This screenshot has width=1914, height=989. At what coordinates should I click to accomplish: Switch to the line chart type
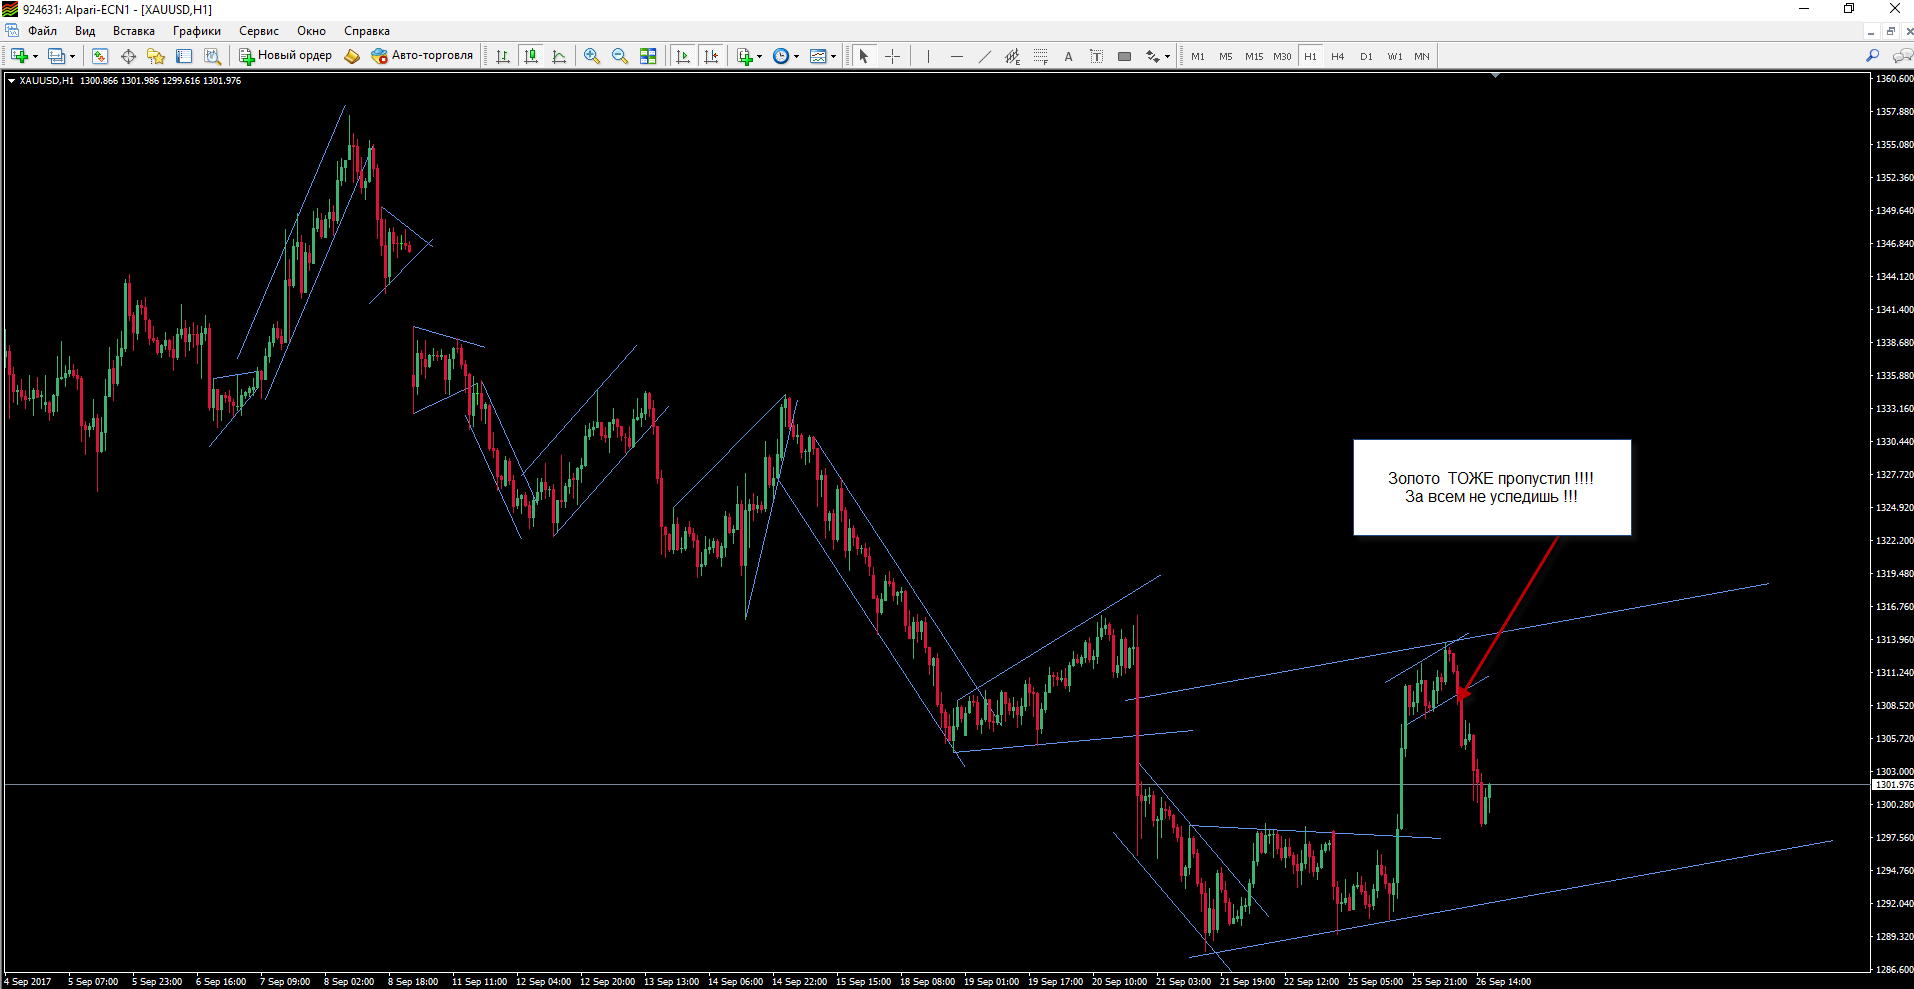(x=559, y=56)
